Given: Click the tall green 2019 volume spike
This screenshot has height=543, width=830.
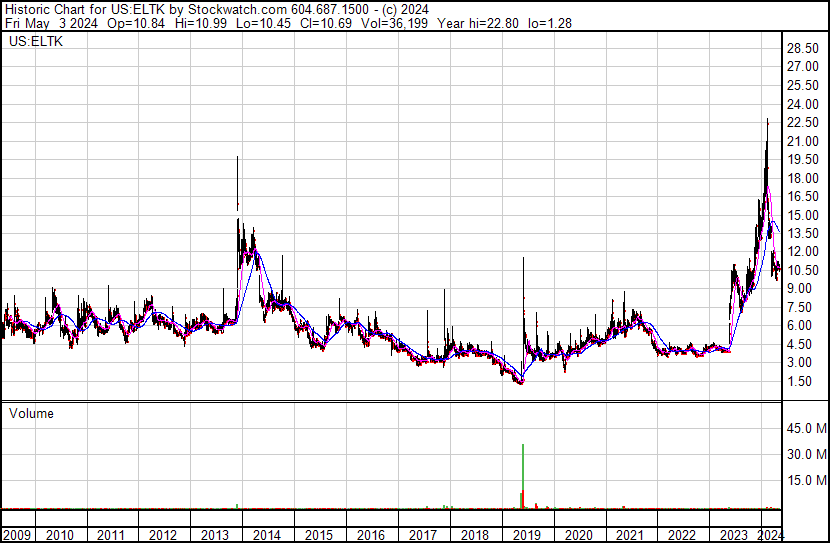Looking at the screenshot, I should [x=523, y=470].
